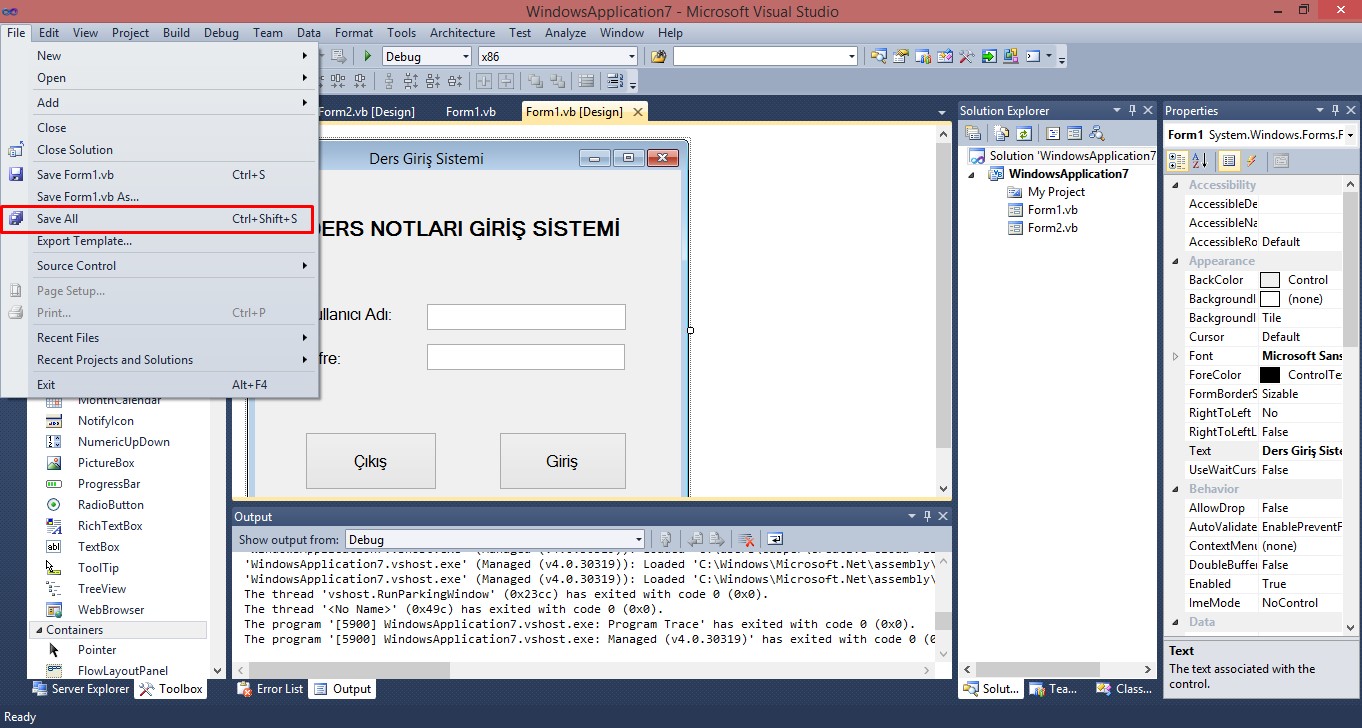Open the Solution Configurations dropdown showing Debug
1362x728 pixels.
click(x=465, y=56)
